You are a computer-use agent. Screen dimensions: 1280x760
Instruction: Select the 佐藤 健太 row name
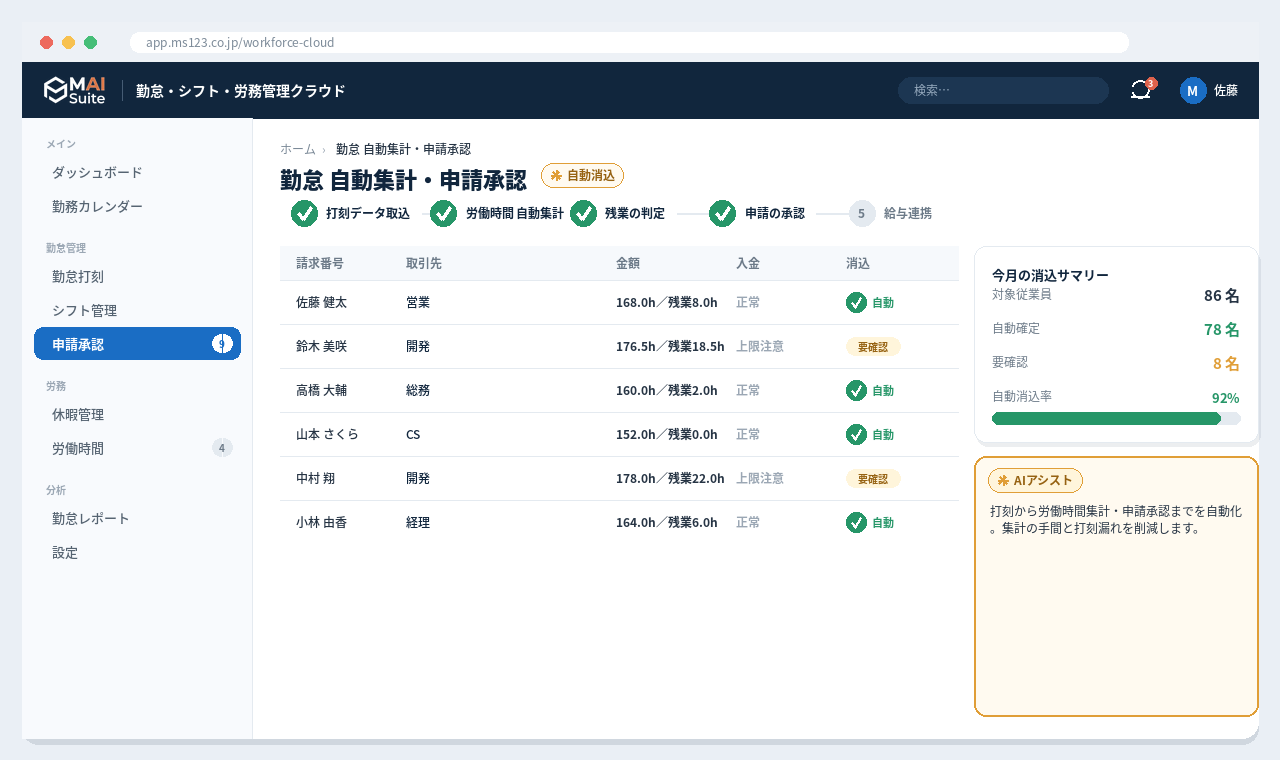[321, 302]
